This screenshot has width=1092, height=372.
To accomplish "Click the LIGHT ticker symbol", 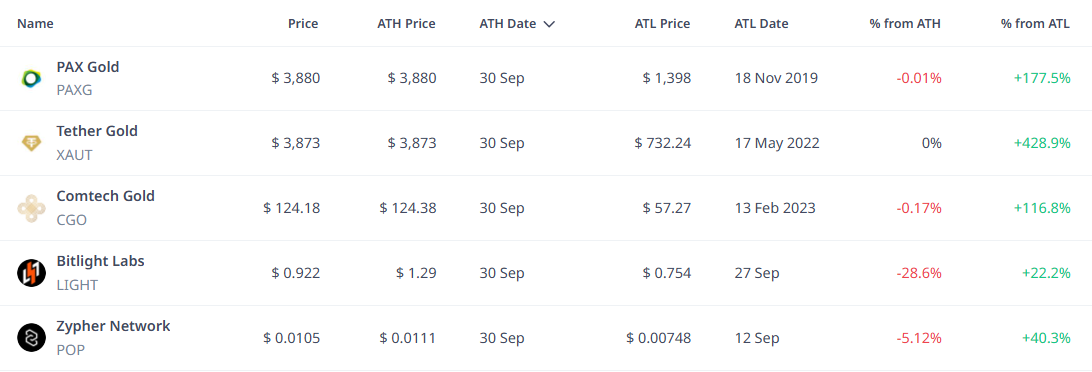I will (x=77, y=285).
